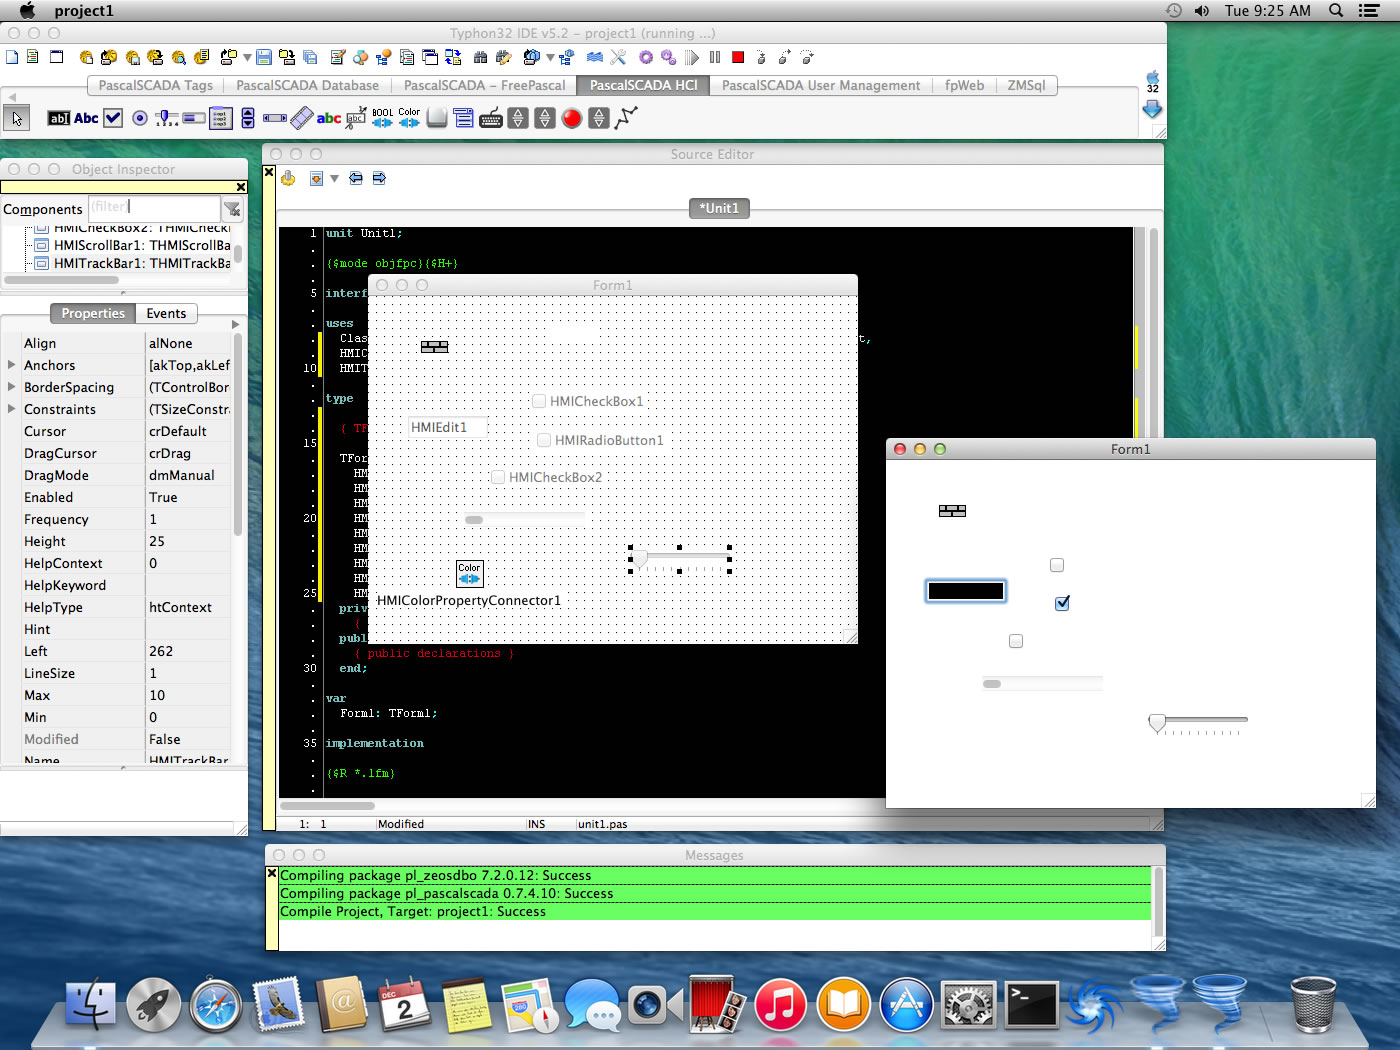Open the ZMSql palette tab

coord(1026,85)
